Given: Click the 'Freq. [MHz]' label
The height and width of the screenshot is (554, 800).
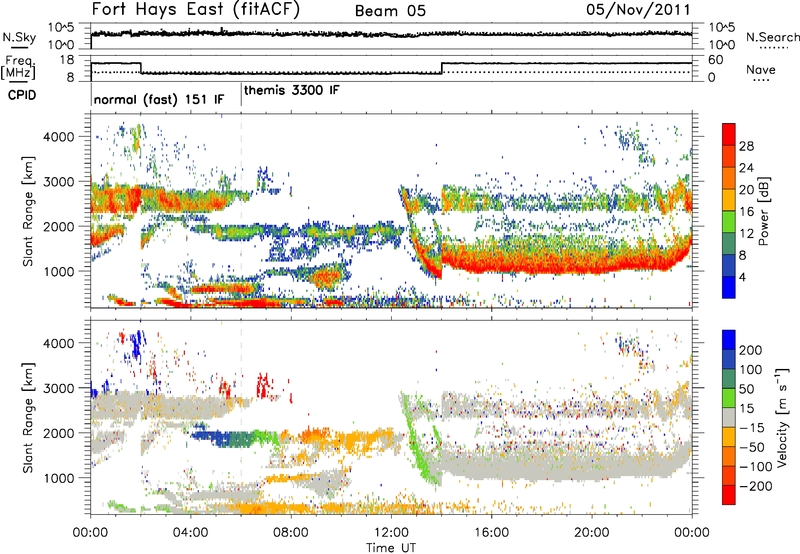Looking at the screenshot, I should pos(18,67).
